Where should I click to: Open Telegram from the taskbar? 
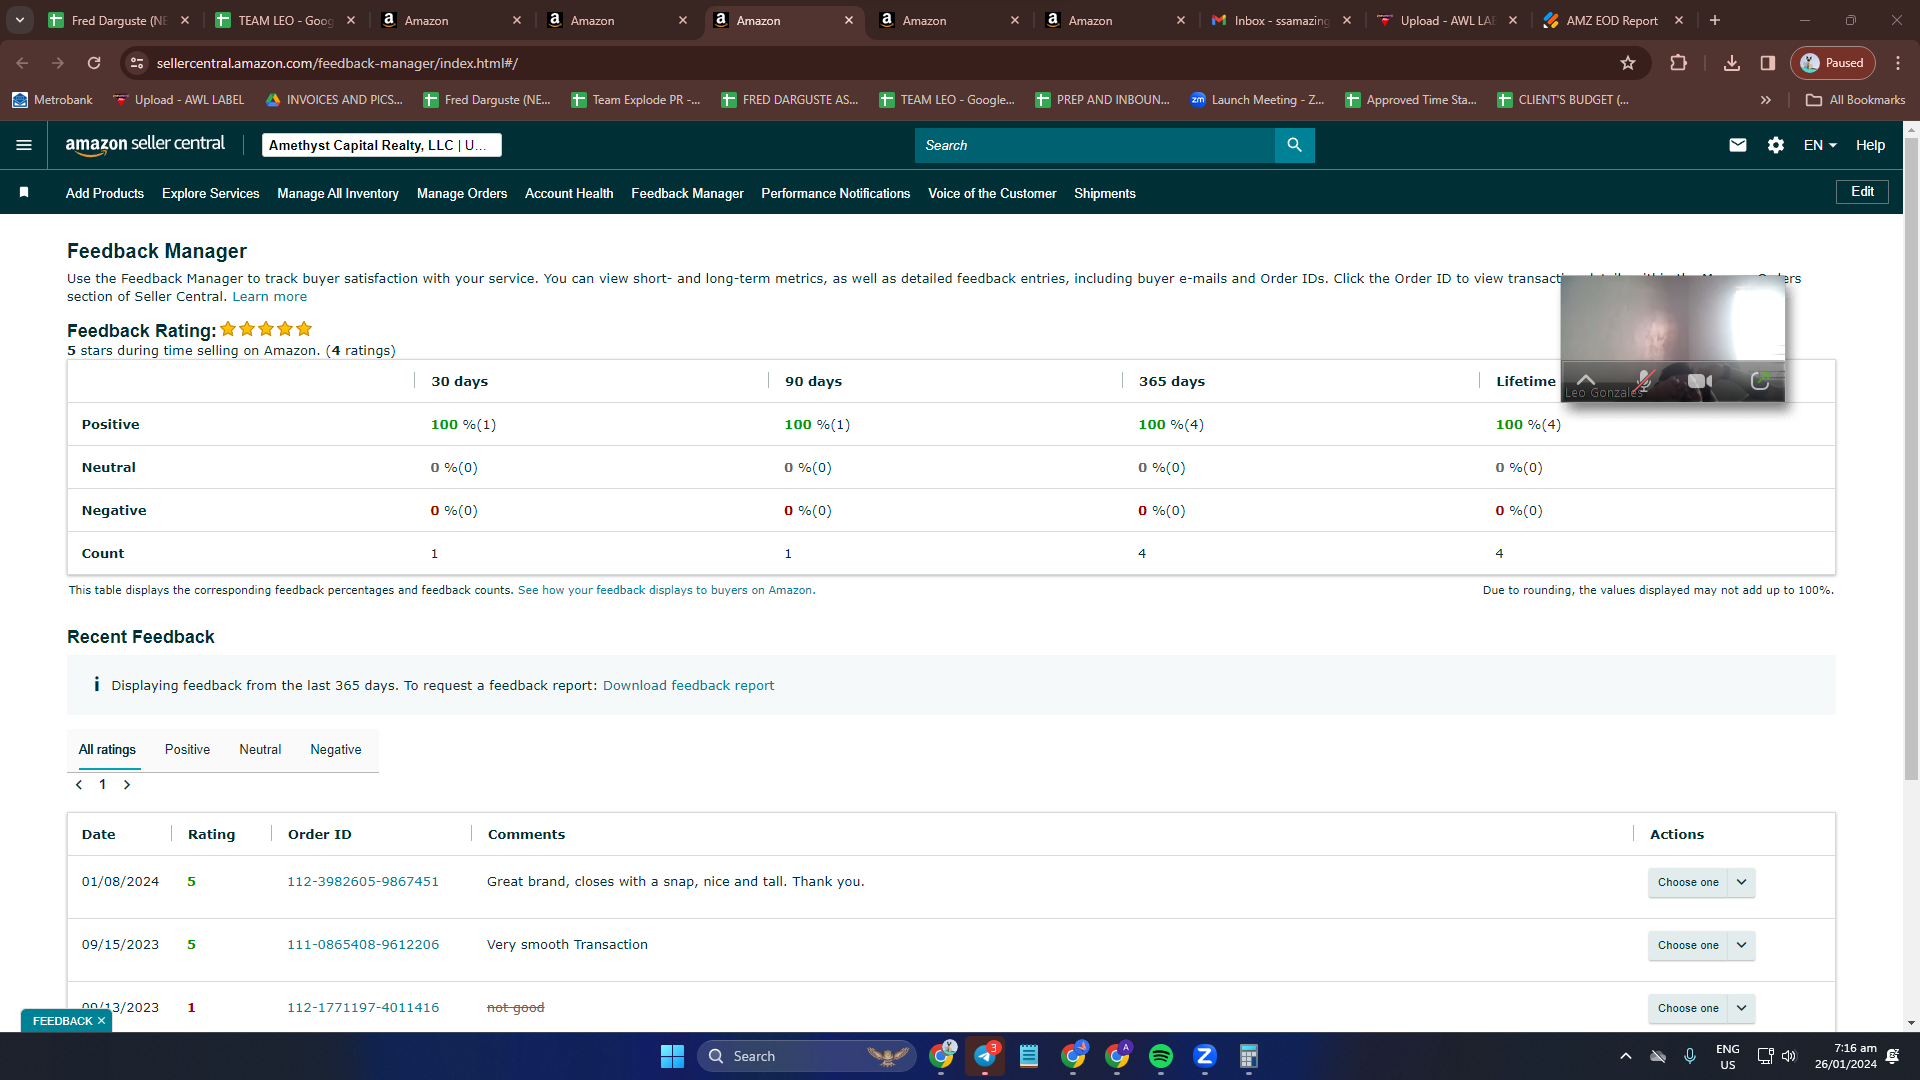[x=985, y=1056]
